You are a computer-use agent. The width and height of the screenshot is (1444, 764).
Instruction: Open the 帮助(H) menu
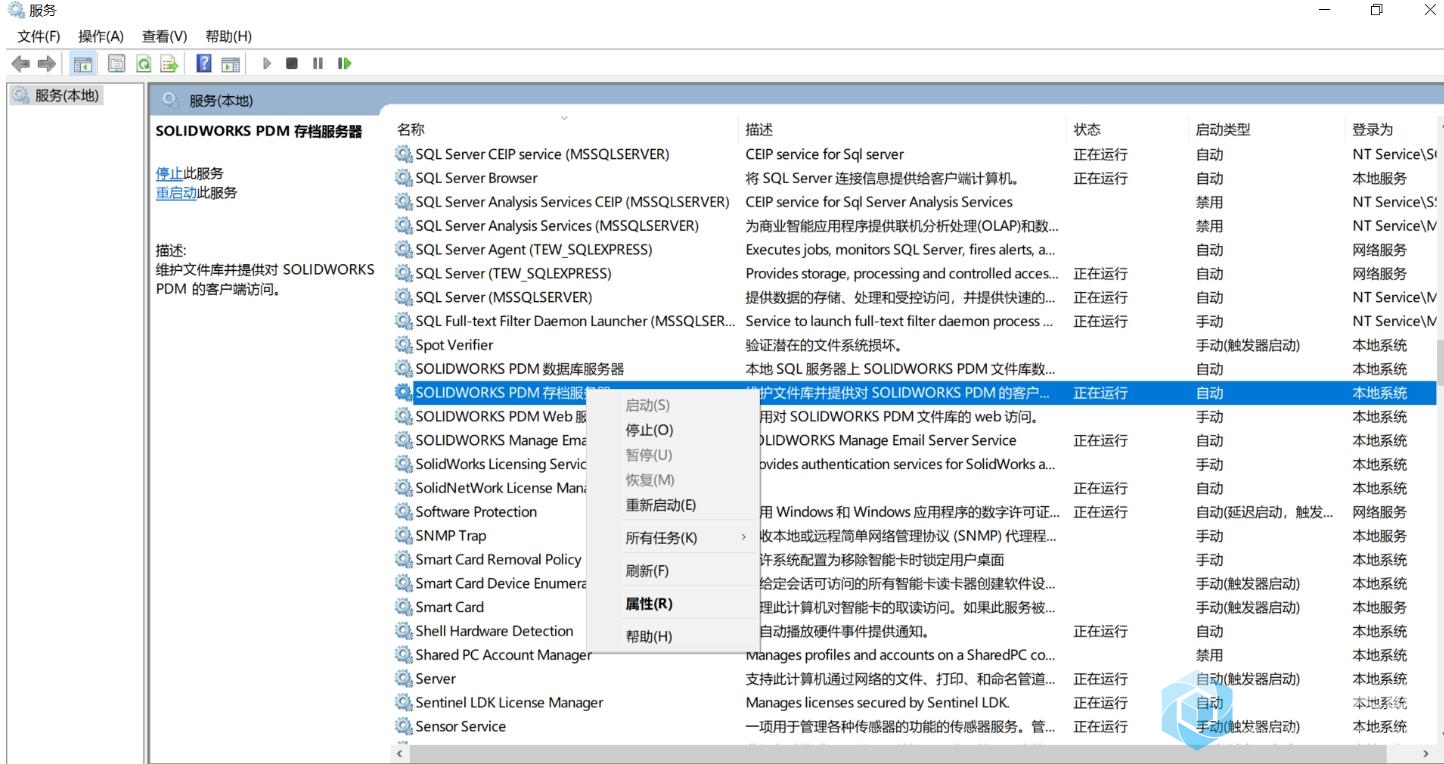point(228,36)
